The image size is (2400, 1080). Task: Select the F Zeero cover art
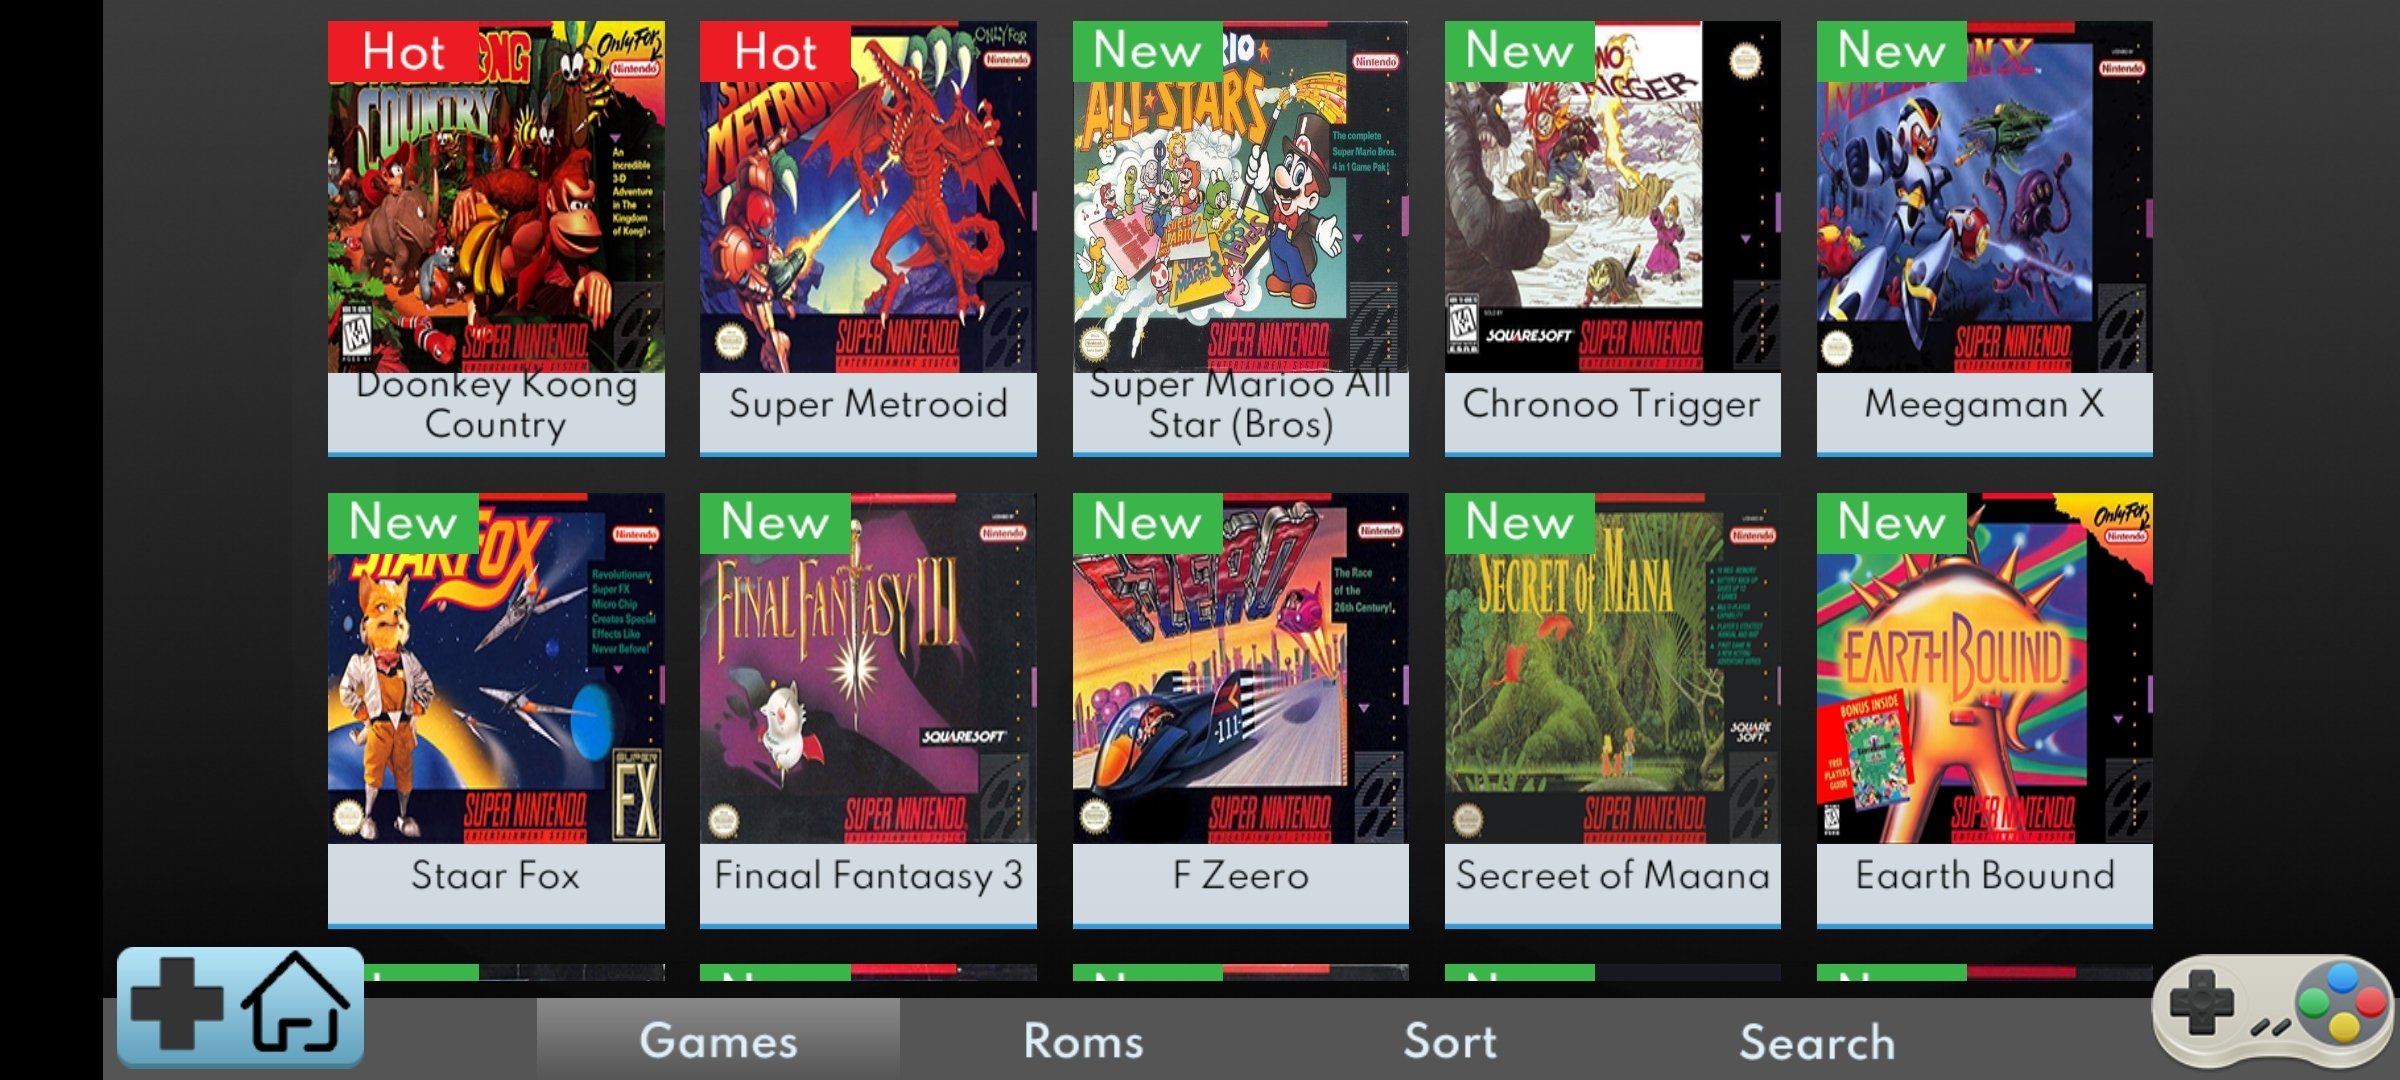(x=1240, y=668)
